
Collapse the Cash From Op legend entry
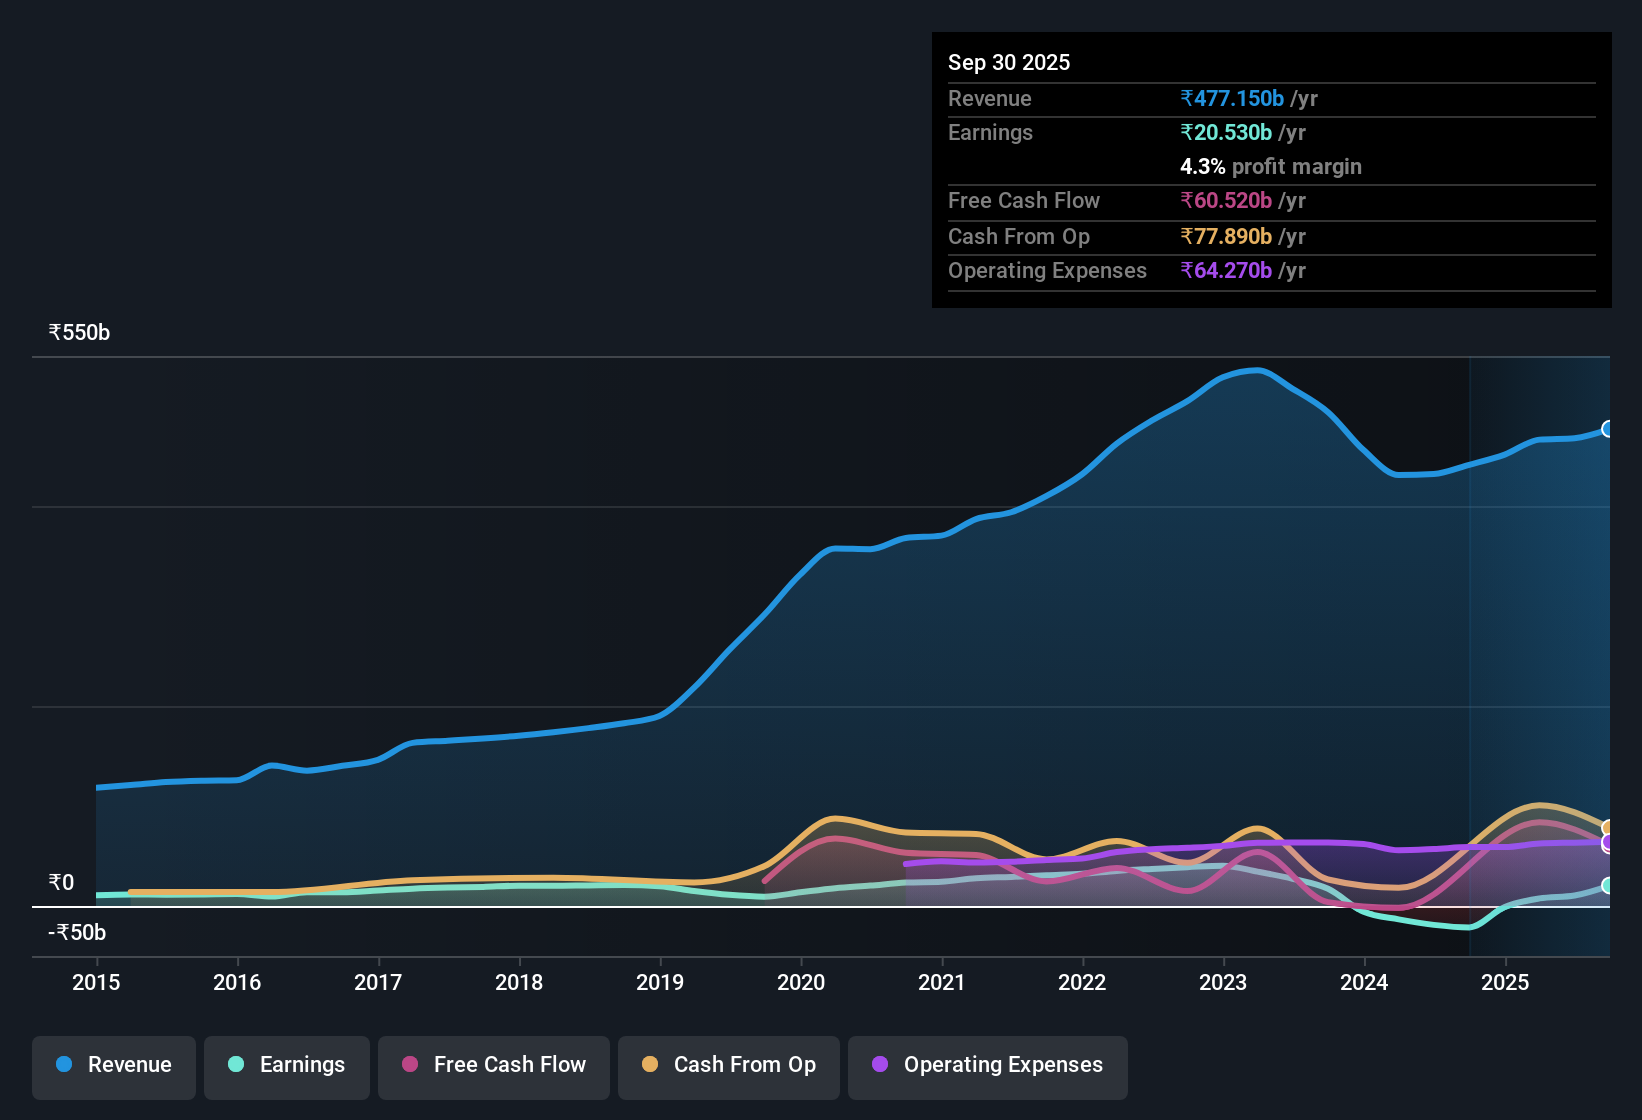point(728,1065)
